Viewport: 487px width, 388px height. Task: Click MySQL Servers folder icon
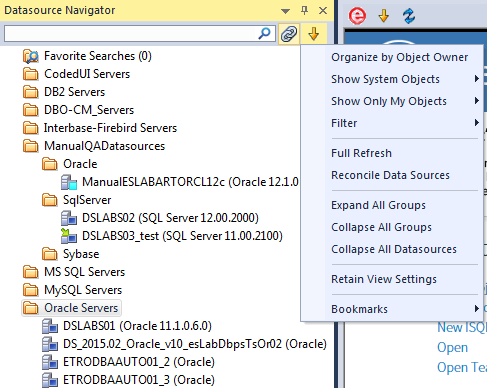coord(31,290)
